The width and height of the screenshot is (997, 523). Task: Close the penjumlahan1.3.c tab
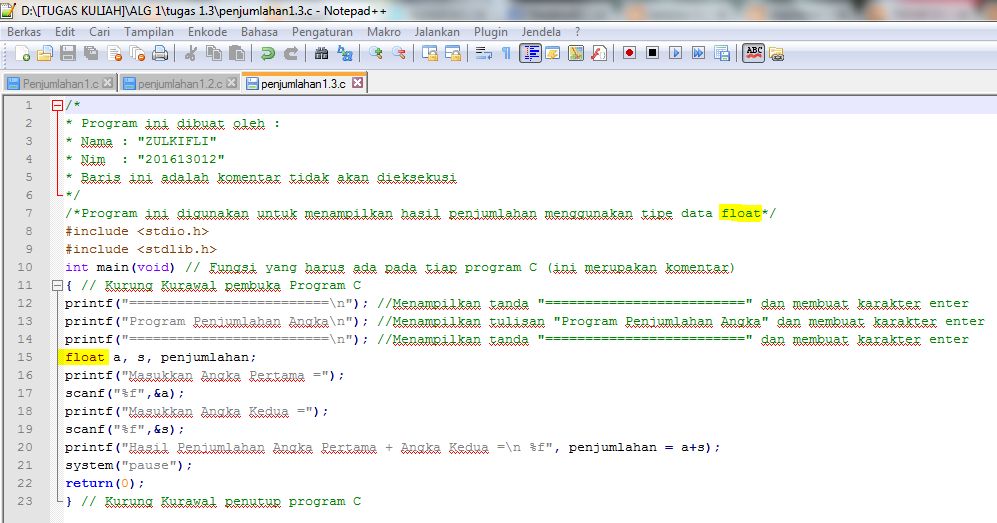pyautogui.click(x=357, y=83)
